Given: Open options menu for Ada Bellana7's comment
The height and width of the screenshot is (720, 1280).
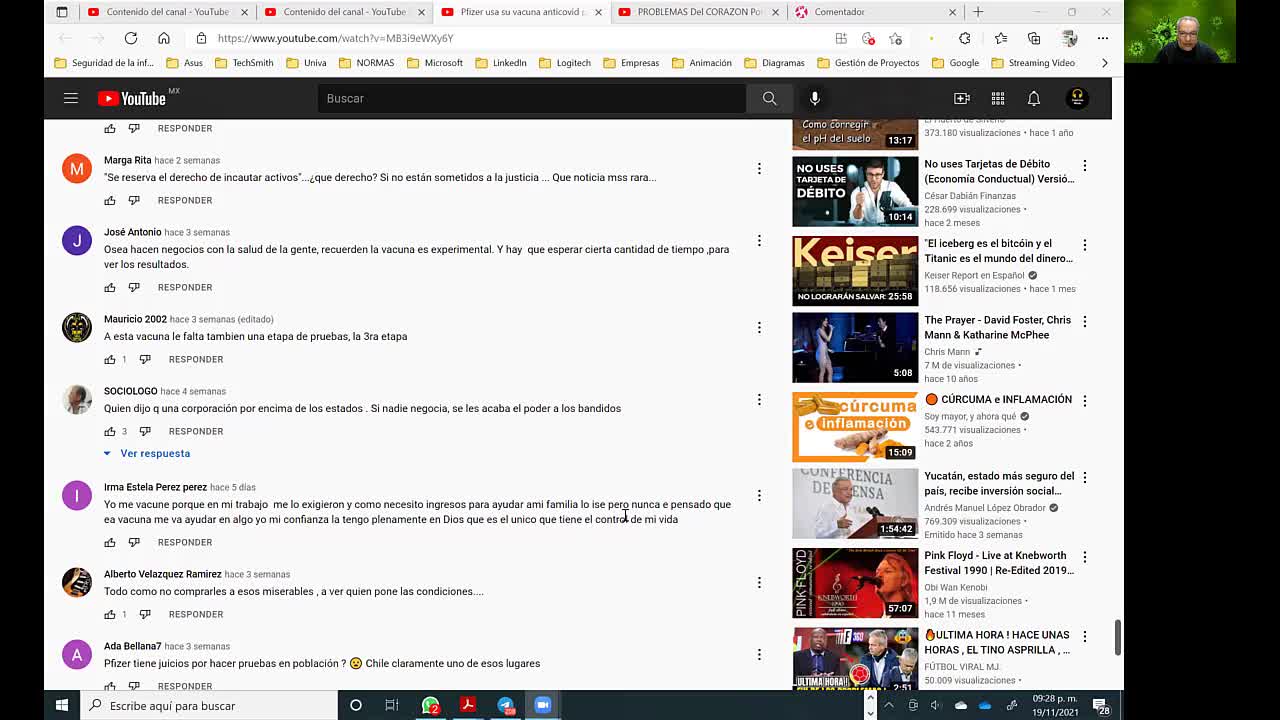Looking at the screenshot, I should (759, 654).
